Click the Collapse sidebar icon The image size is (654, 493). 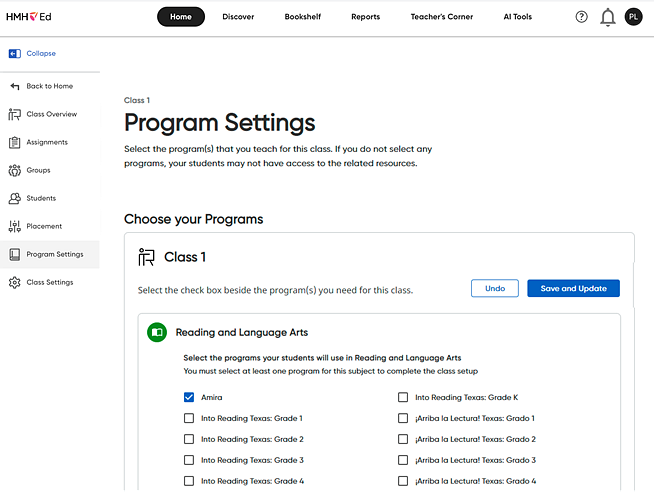[x=15, y=53]
